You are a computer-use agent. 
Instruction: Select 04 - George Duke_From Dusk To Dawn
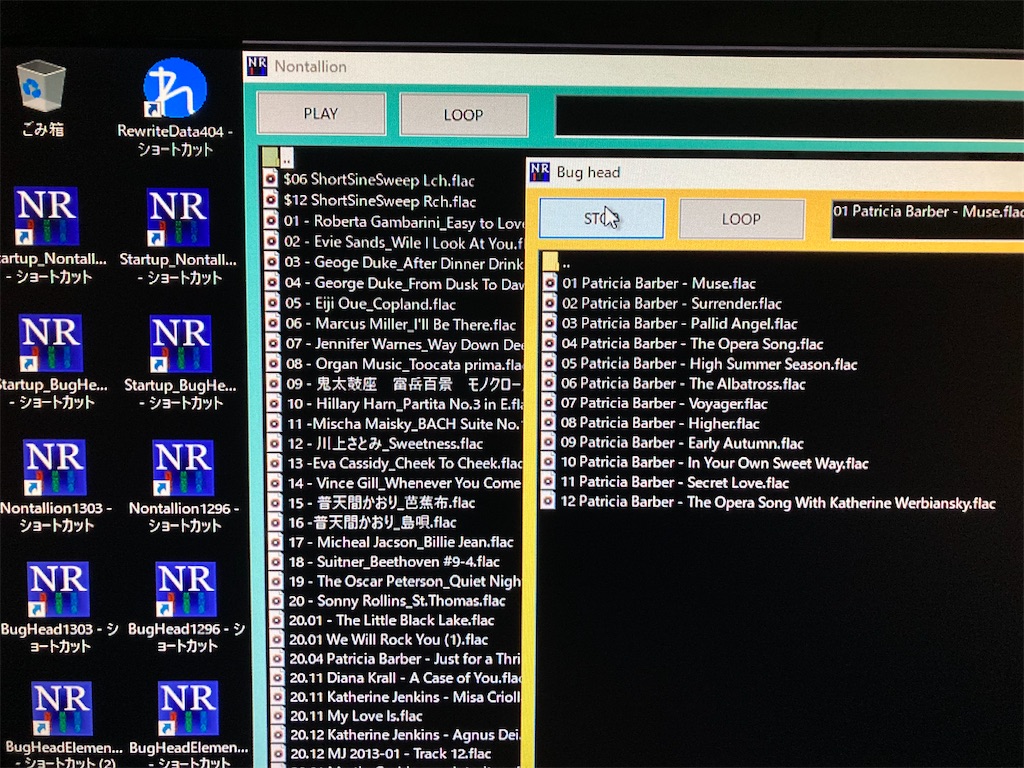[x=404, y=283]
